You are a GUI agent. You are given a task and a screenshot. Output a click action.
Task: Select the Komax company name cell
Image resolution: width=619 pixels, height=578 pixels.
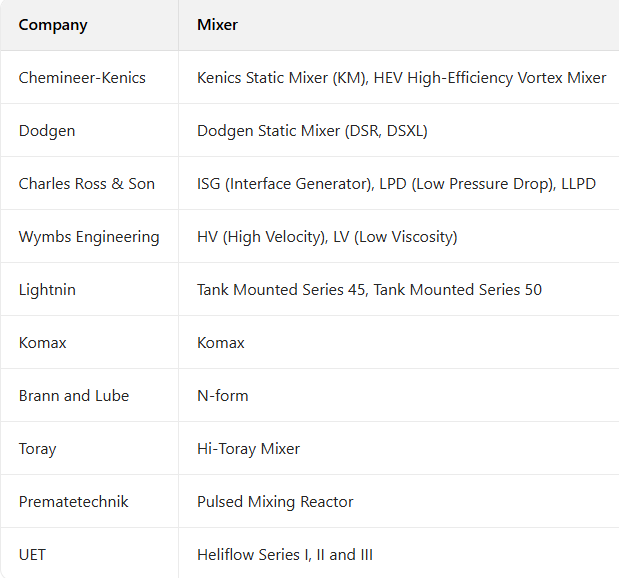pos(42,343)
